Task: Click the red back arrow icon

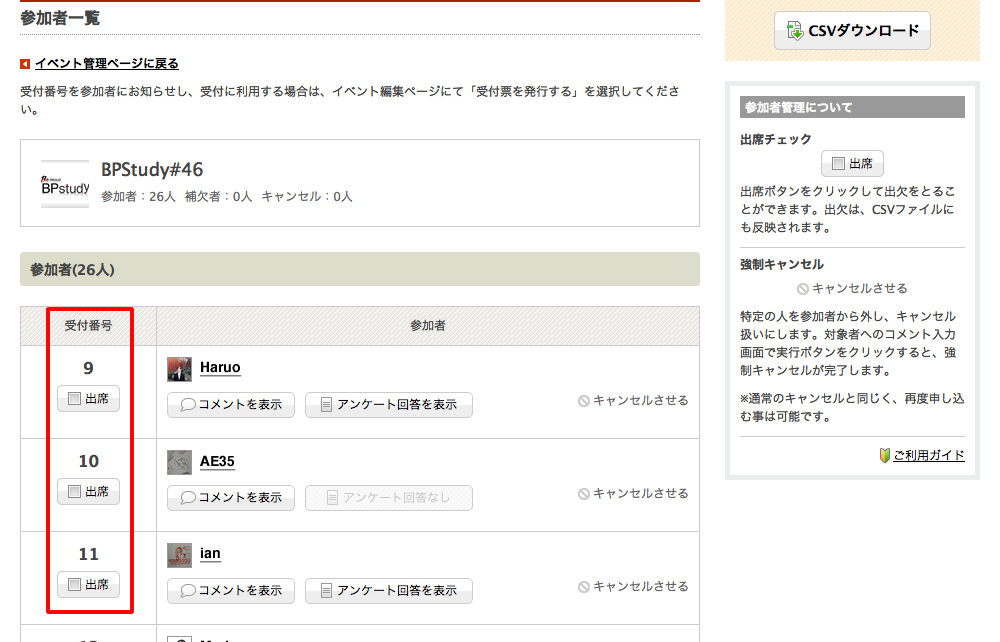Action: [25, 64]
